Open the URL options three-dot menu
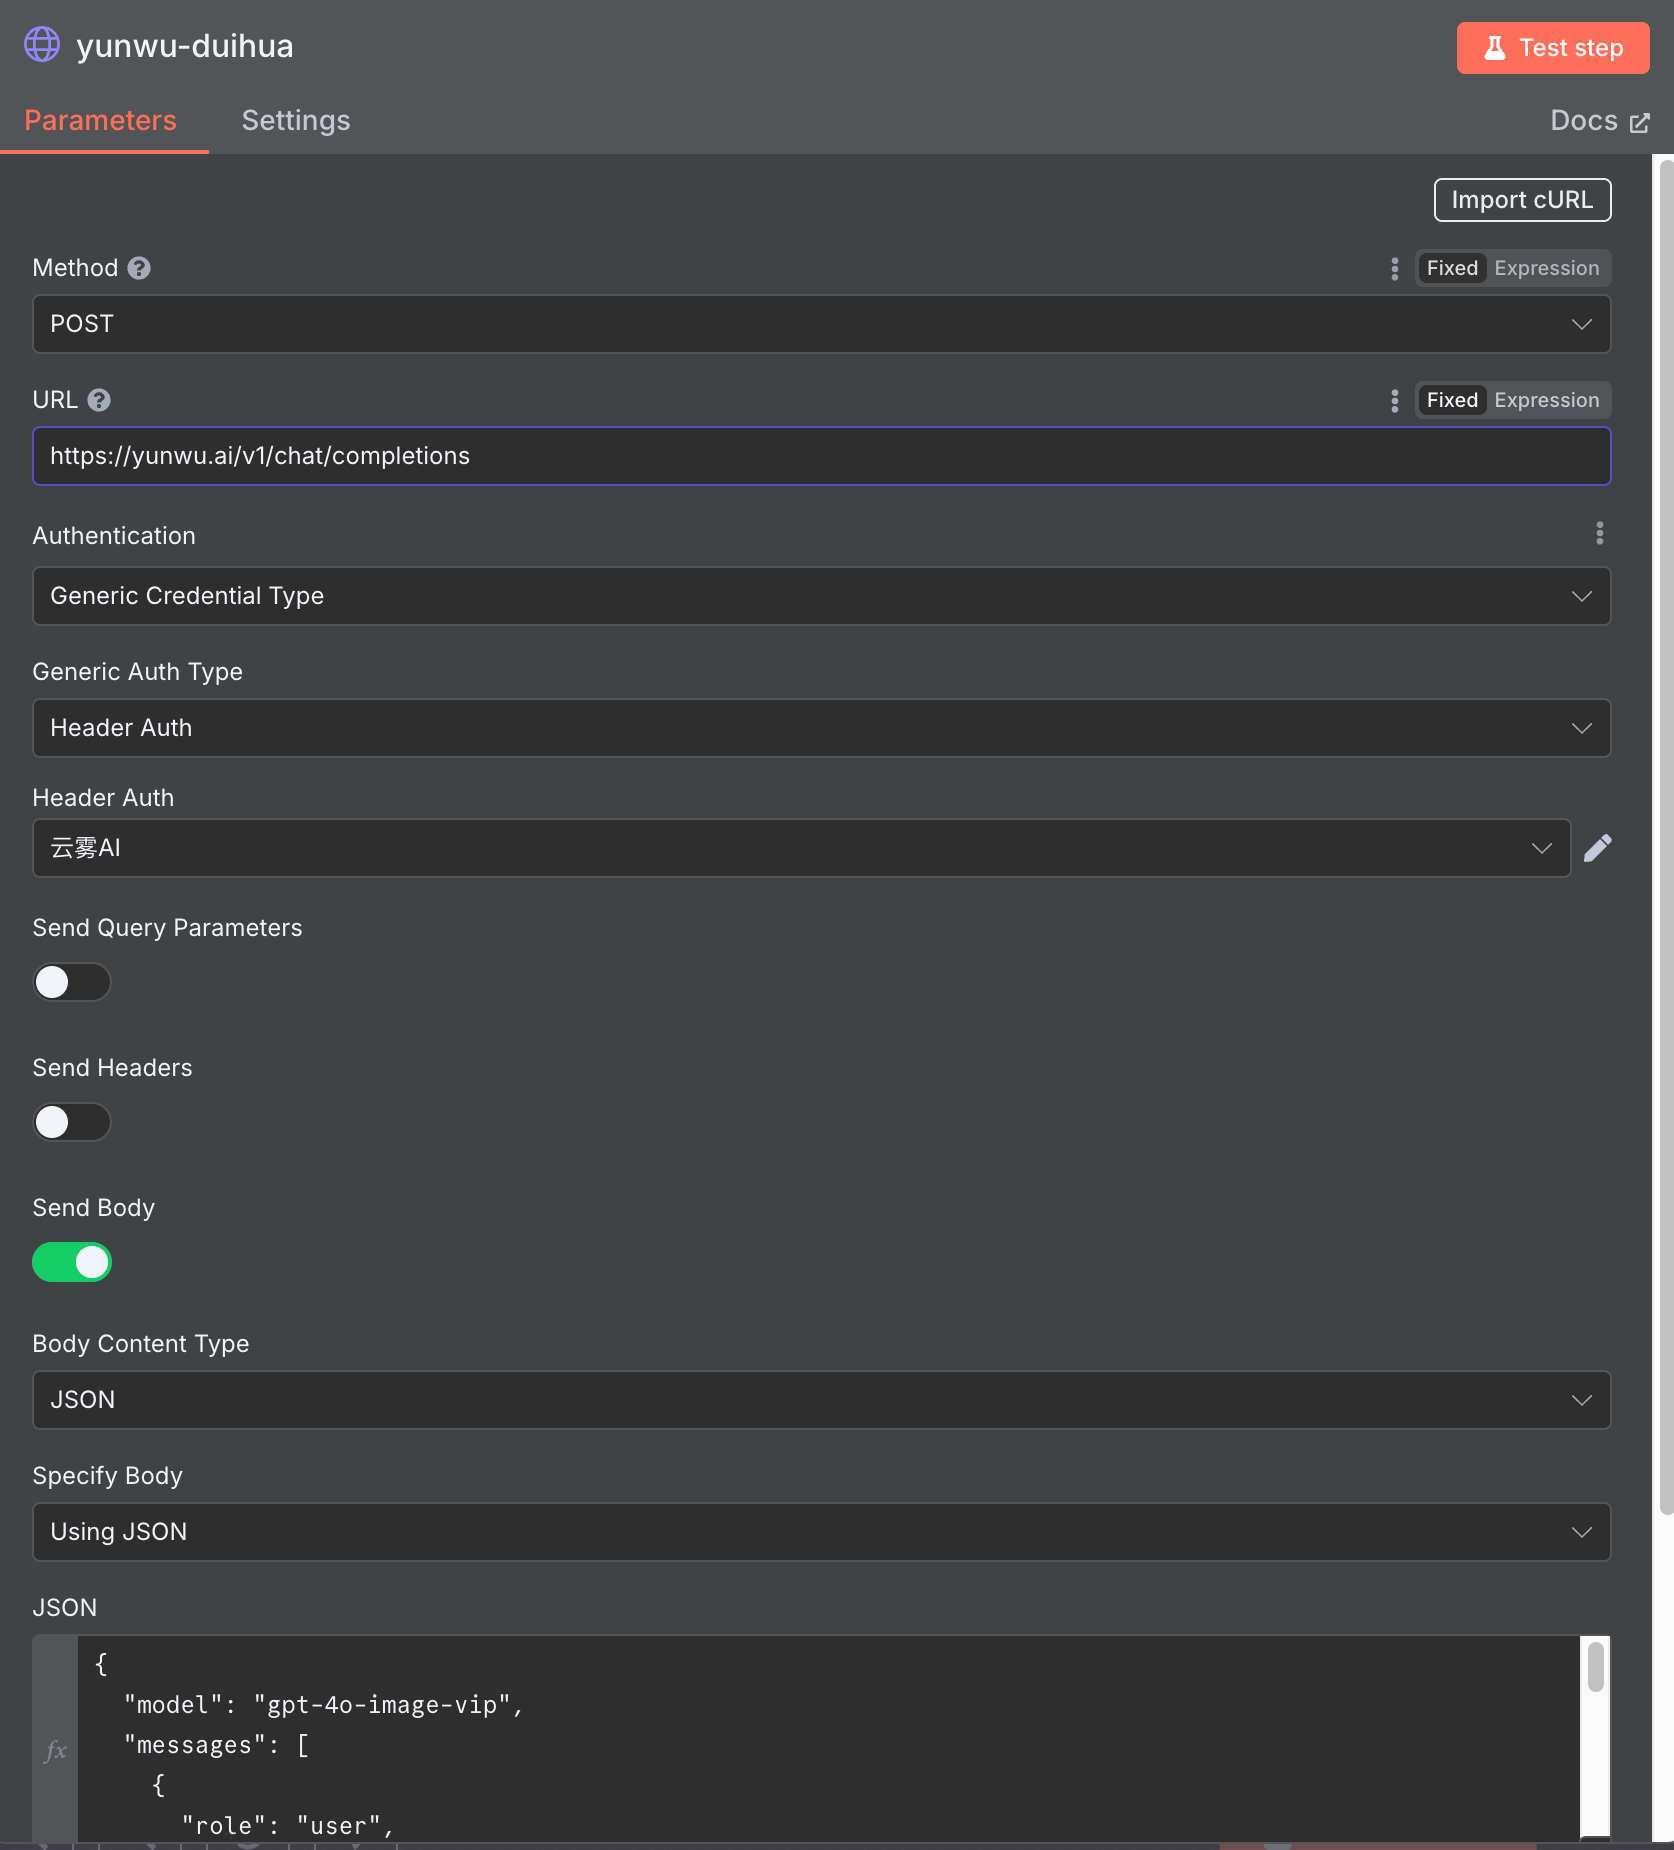1674x1850 pixels. coord(1395,400)
